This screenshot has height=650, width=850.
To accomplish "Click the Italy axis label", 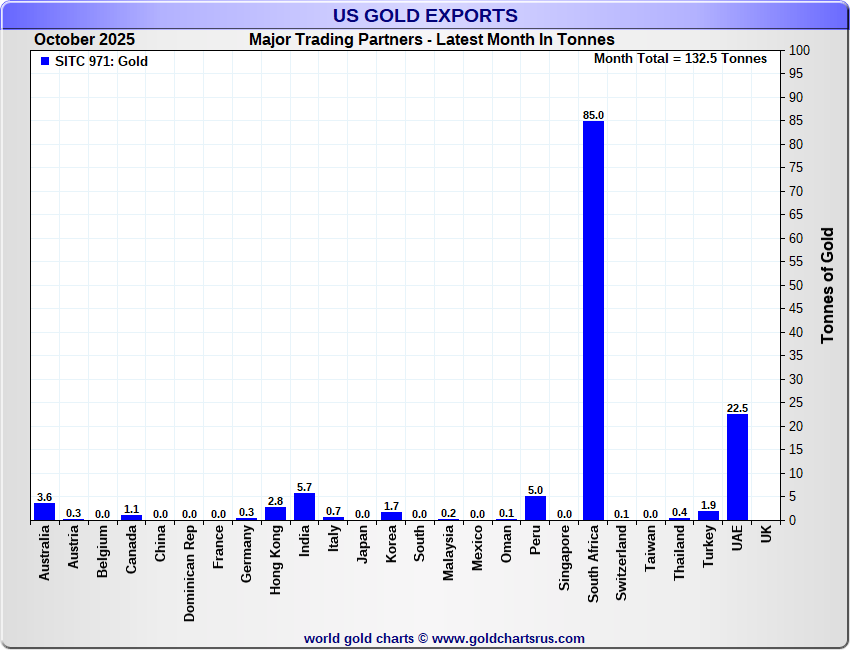I will (x=334, y=538).
